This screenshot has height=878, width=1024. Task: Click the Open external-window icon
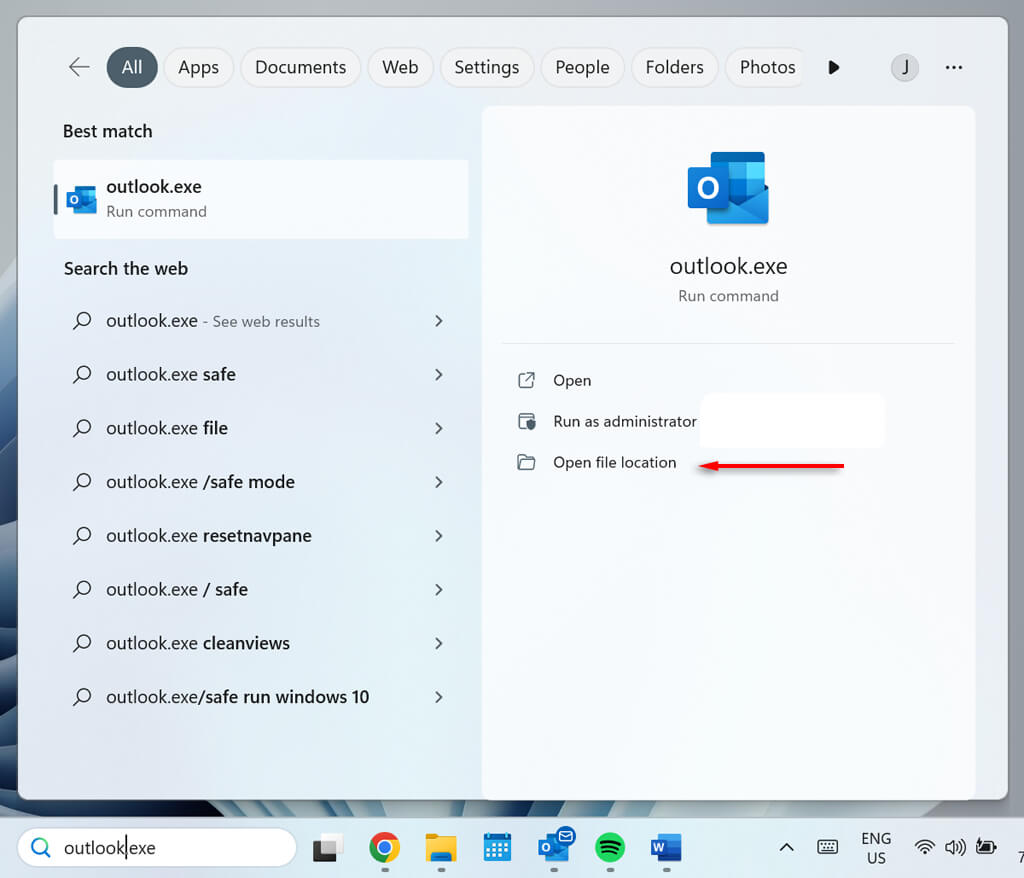pyautogui.click(x=526, y=380)
